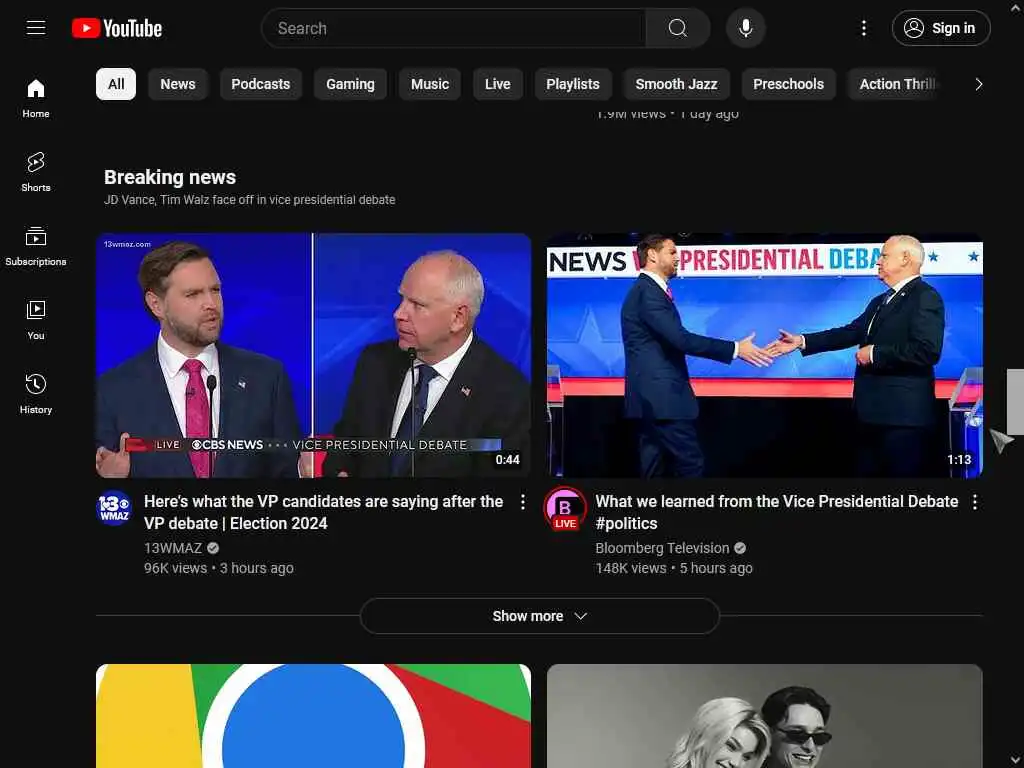Open the Chrome logo video thumbnail
Screen dimensions: 1024x768
313,716
